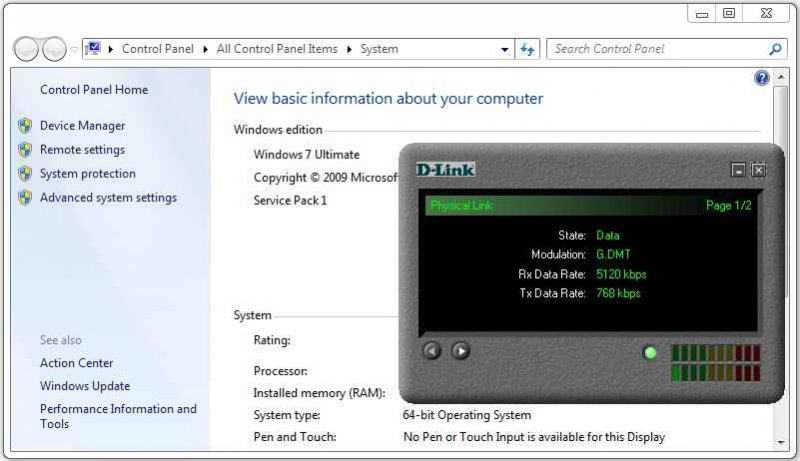The width and height of the screenshot is (800, 461).
Task: Click the search magnifier icon
Action: point(775,49)
